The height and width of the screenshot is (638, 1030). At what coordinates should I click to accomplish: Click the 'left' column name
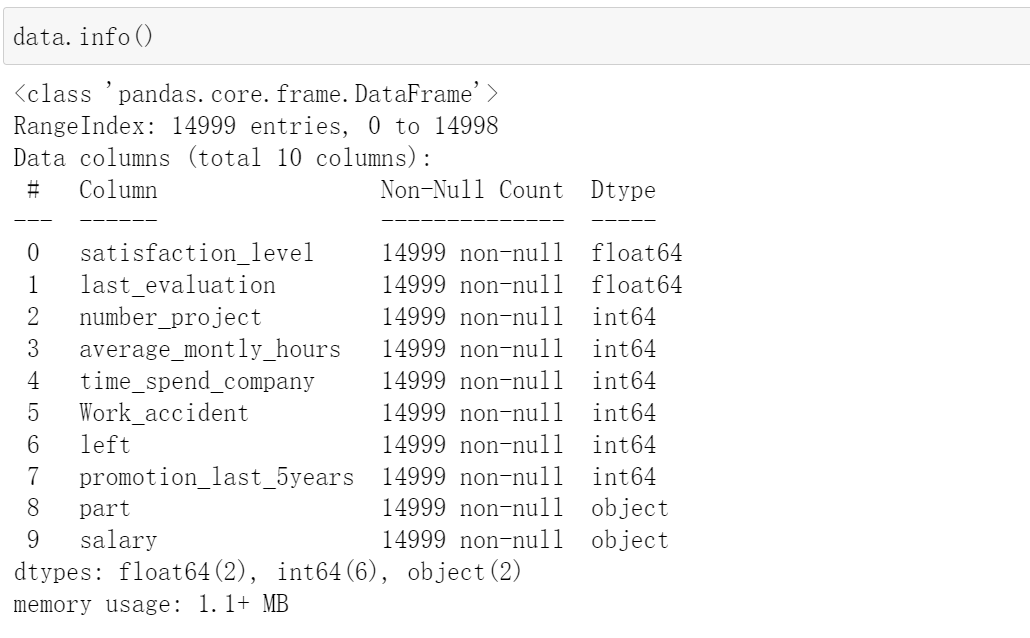tap(105, 445)
